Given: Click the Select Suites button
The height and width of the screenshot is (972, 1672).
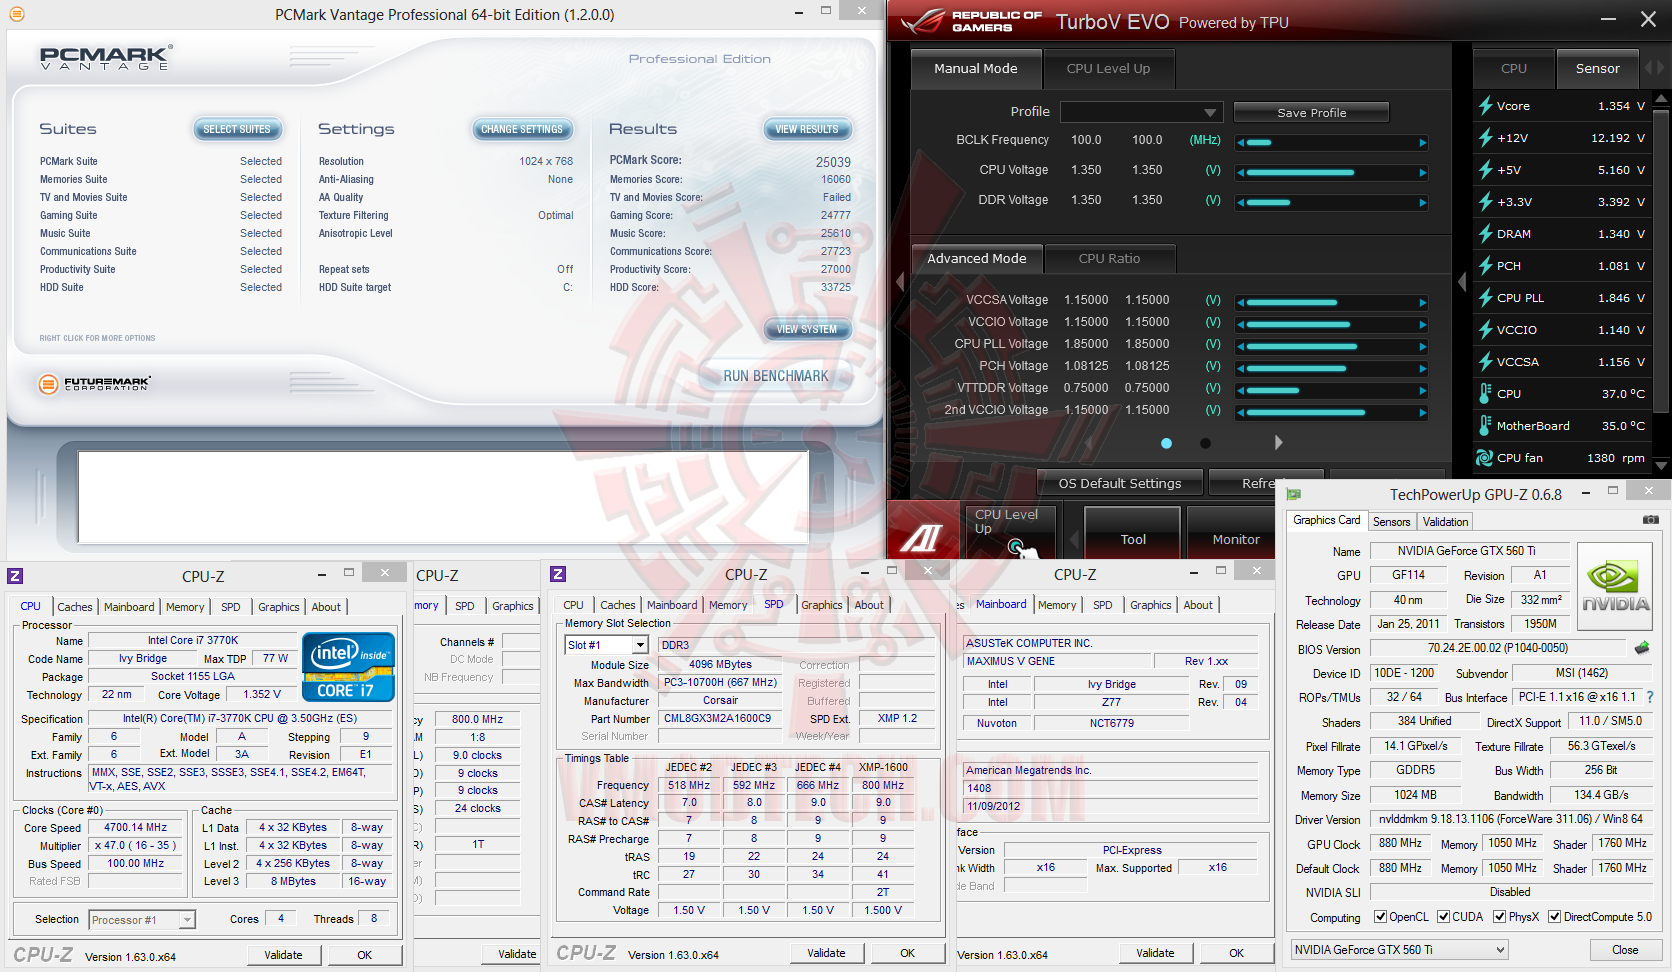Looking at the screenshot, I should point(237,129).
